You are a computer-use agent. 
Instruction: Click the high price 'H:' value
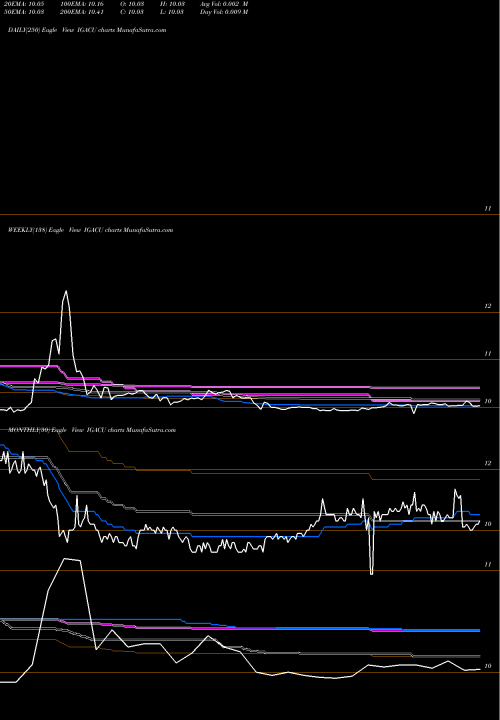tap(172, 4)
